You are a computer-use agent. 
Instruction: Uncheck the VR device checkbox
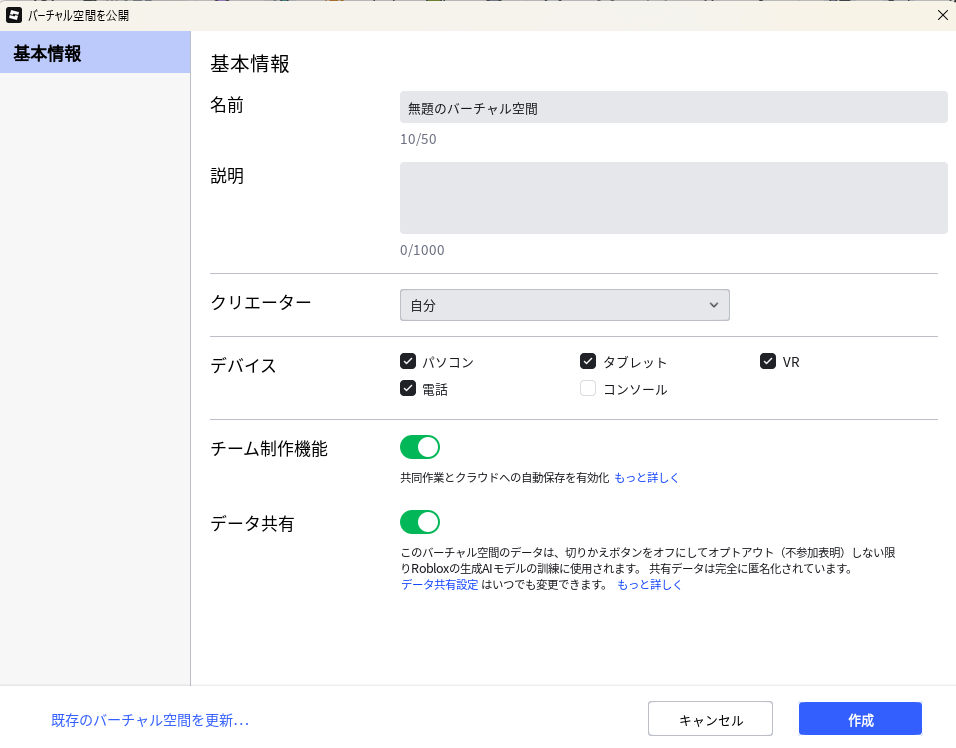(768, 361)
